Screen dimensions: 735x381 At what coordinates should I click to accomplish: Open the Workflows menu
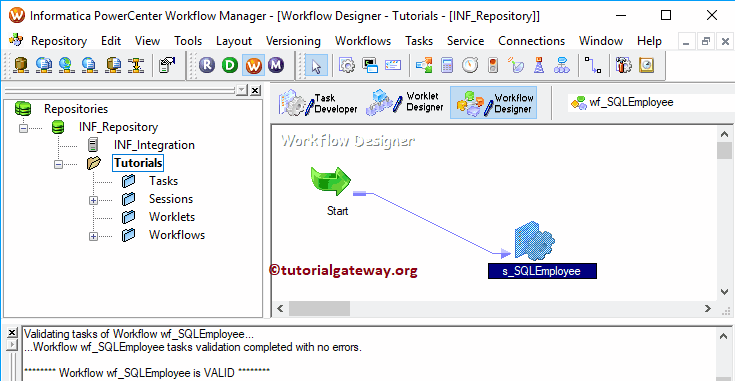tap(363, 41)
